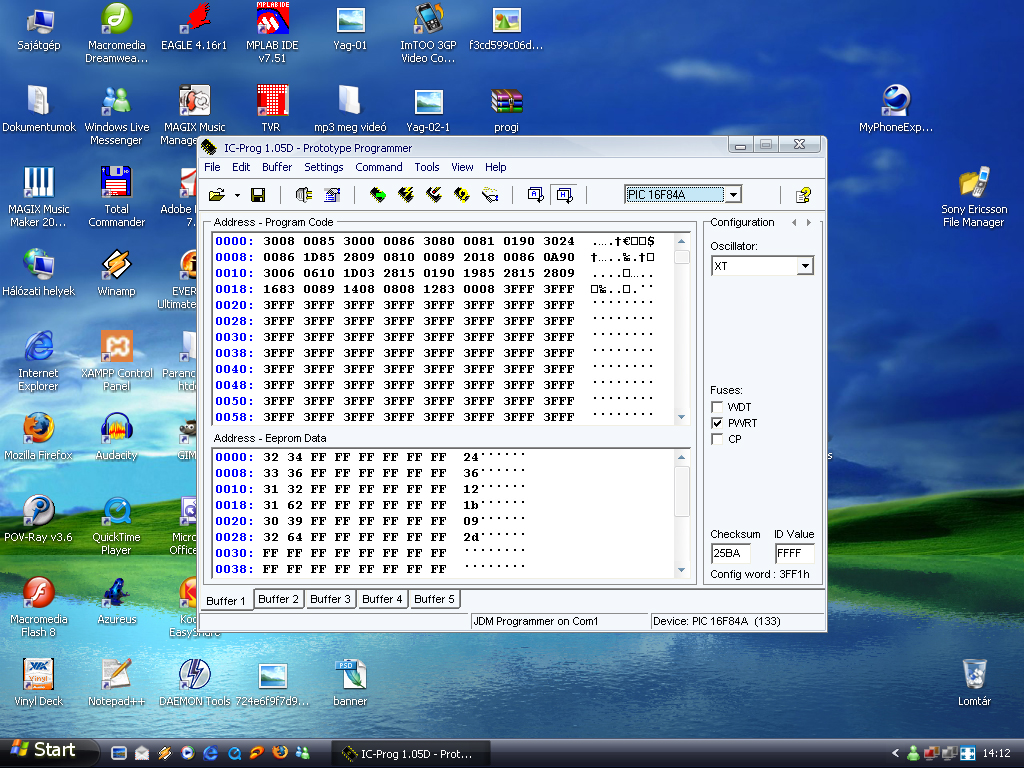Click the Open File toolbar icon
1024x768 pixels.
(217, 195)
